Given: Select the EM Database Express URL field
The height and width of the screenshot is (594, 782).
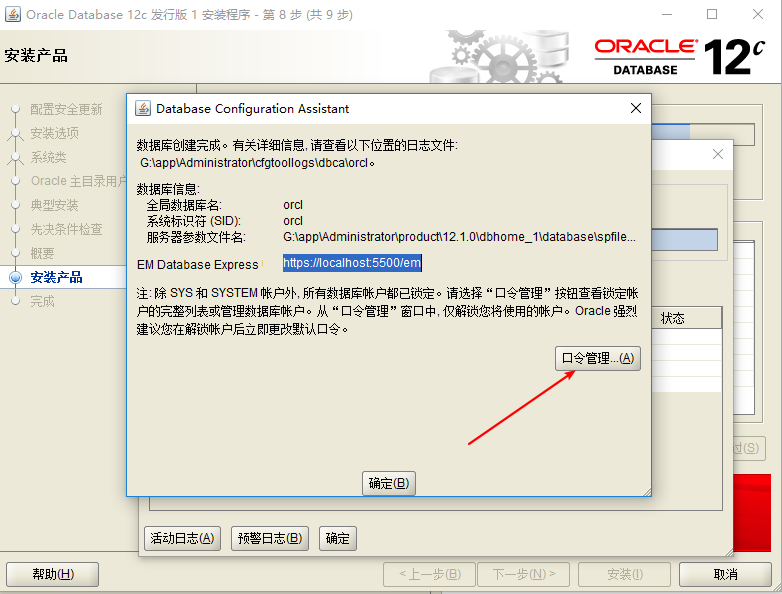Looking at the screenshot, I should click(352, 263).
